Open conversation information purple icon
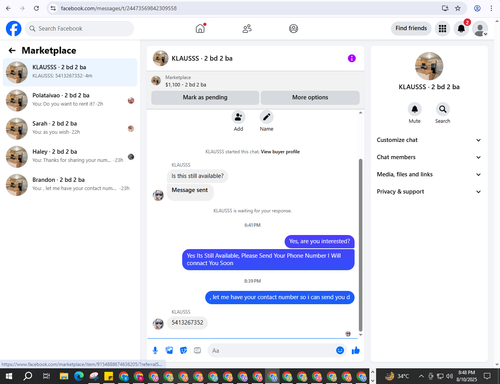Screen dimensions: 500x384 tap(352, 58)
